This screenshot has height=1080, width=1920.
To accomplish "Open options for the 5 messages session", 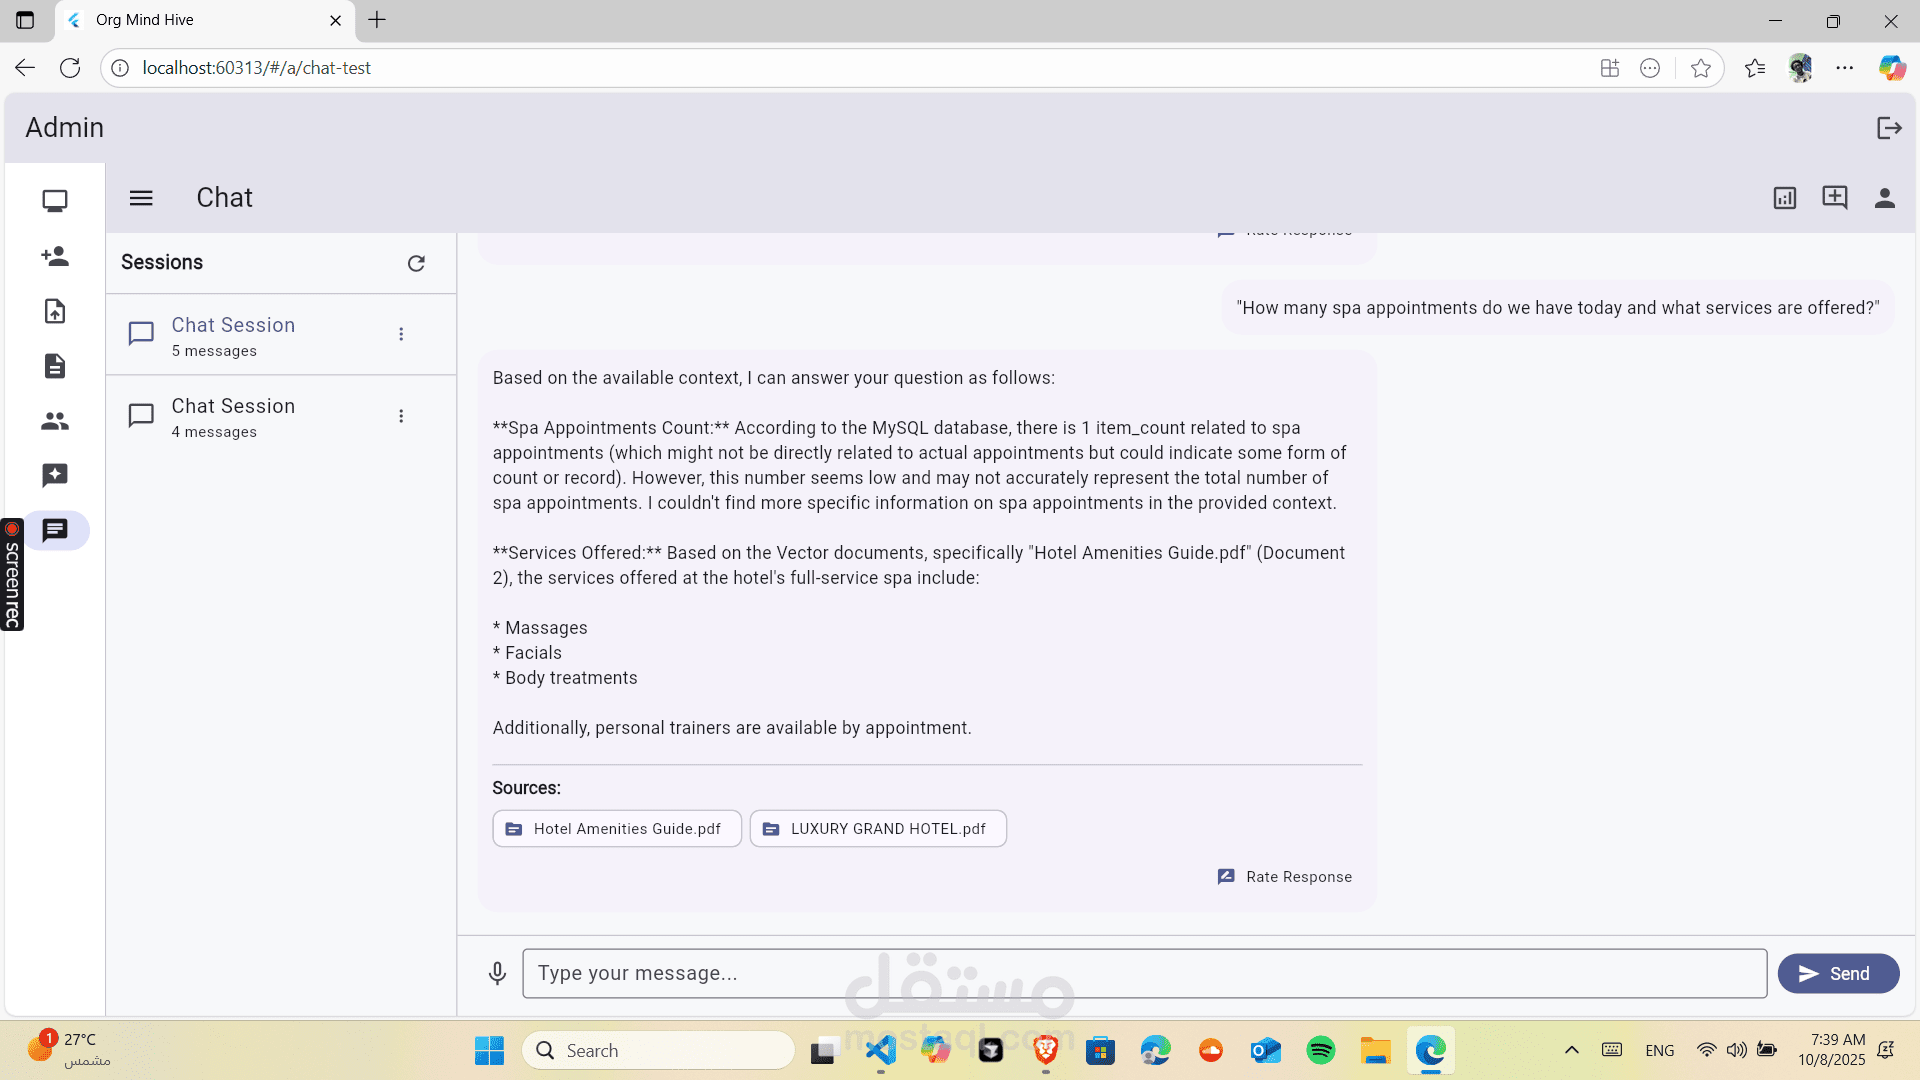I will [x=401, y=334].
